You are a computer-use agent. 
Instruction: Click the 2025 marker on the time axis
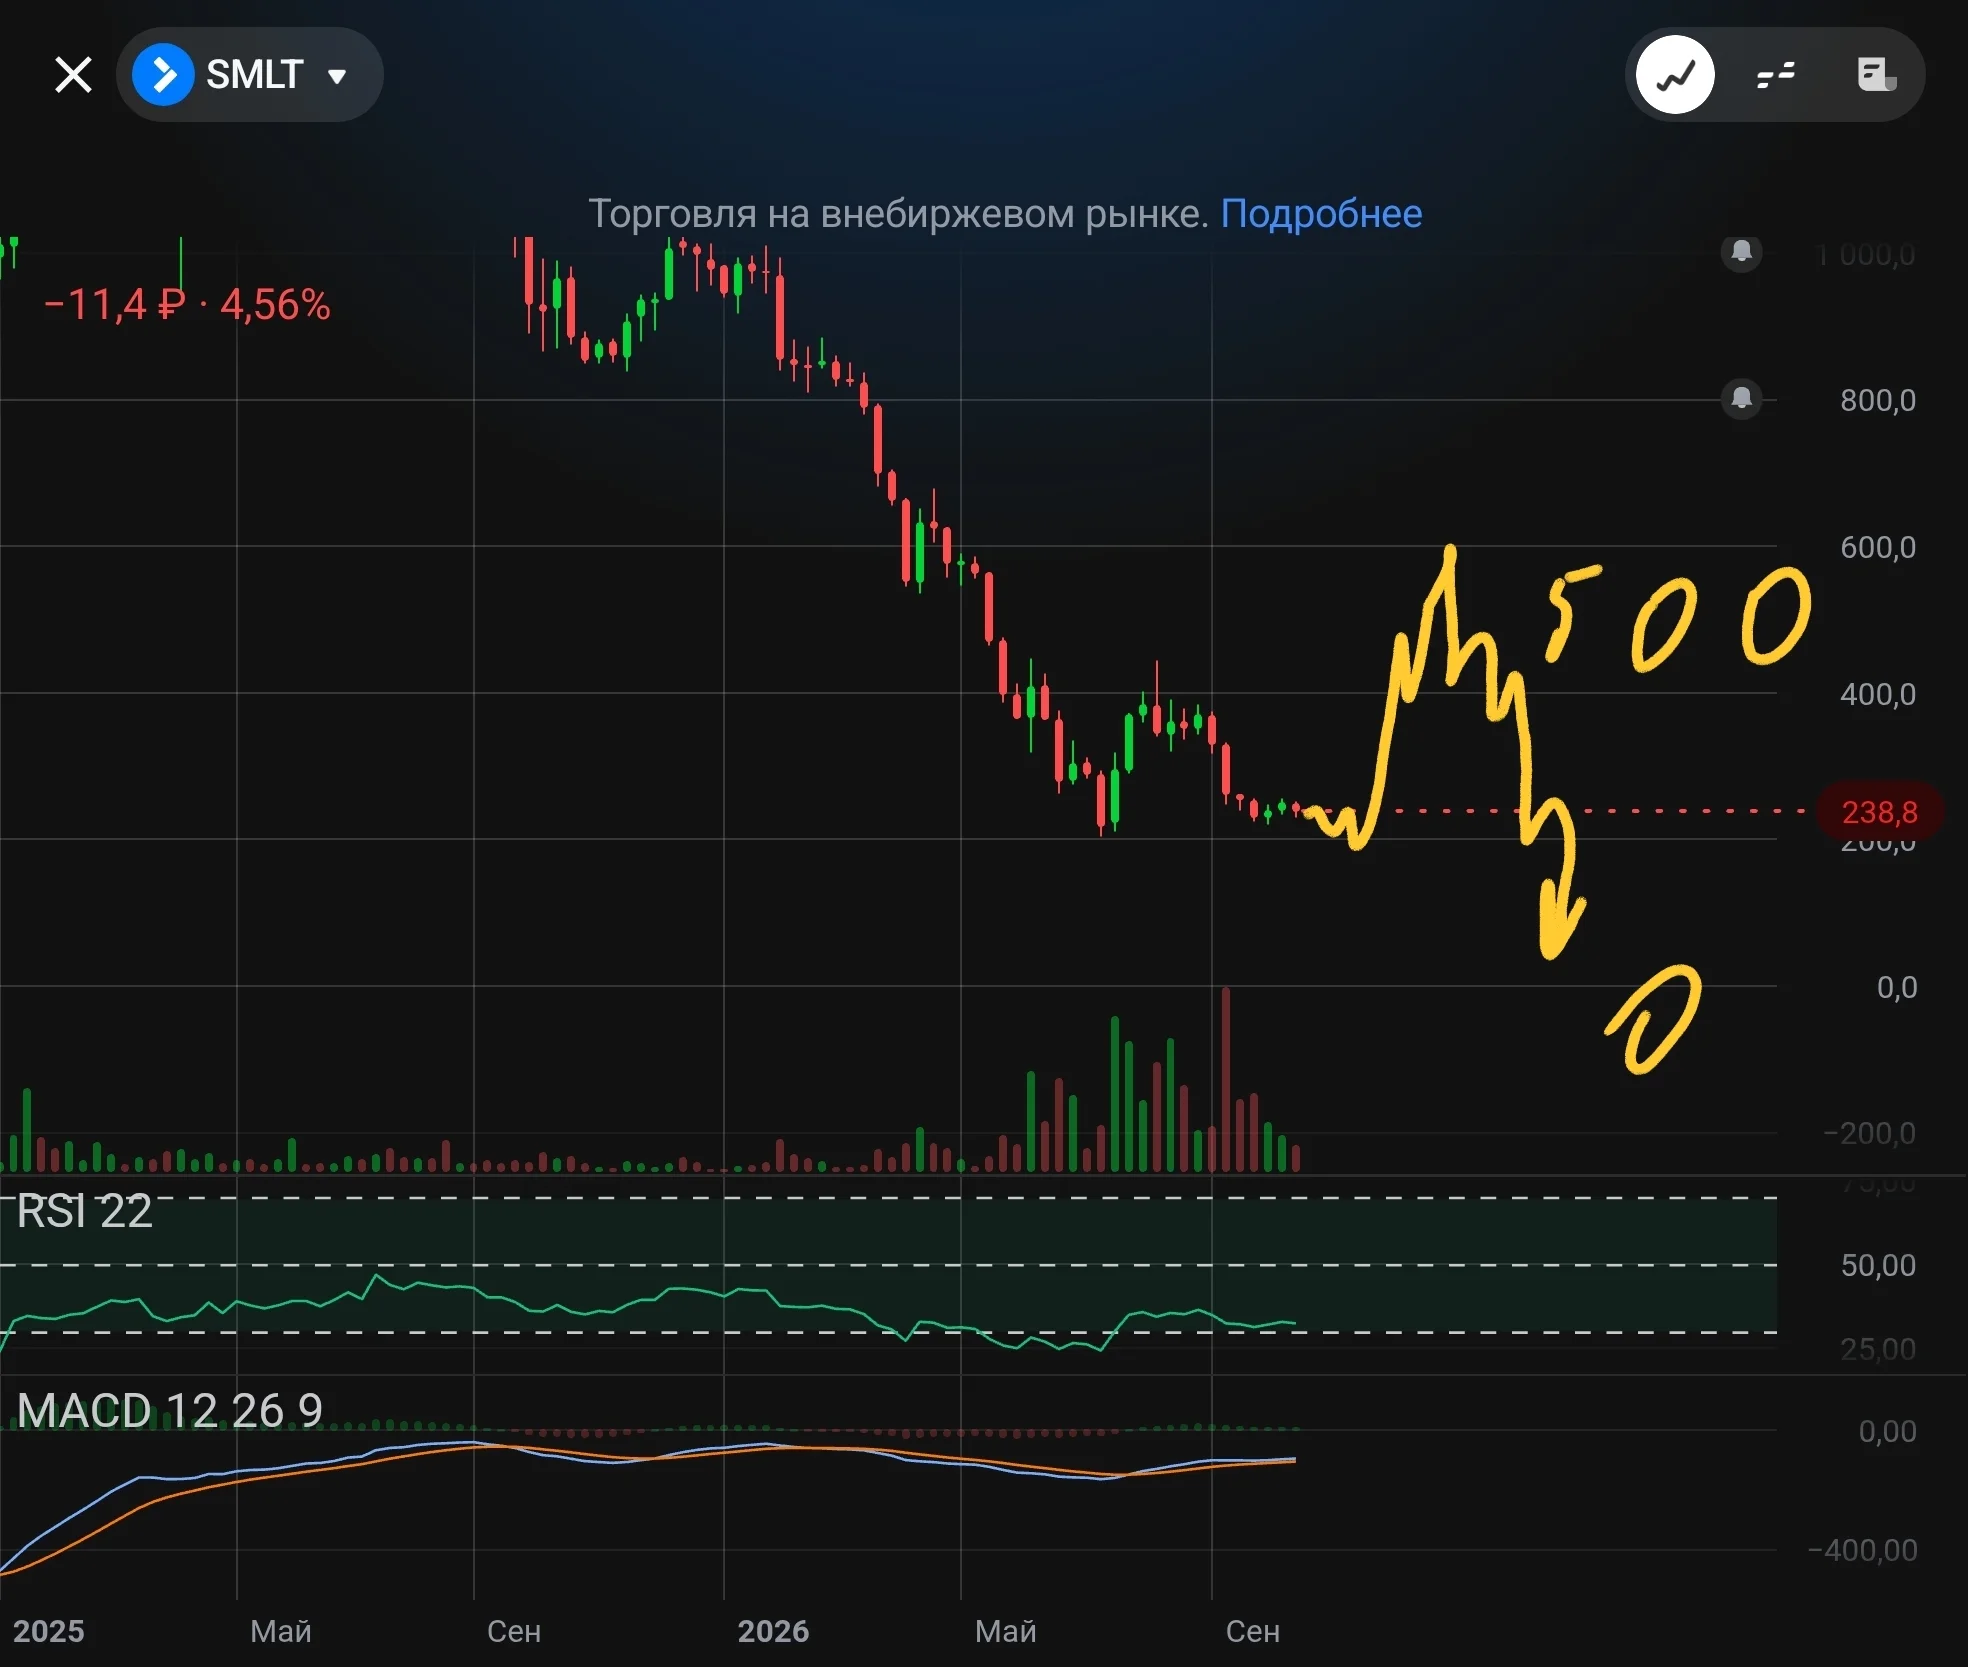tap(48, 1631)
